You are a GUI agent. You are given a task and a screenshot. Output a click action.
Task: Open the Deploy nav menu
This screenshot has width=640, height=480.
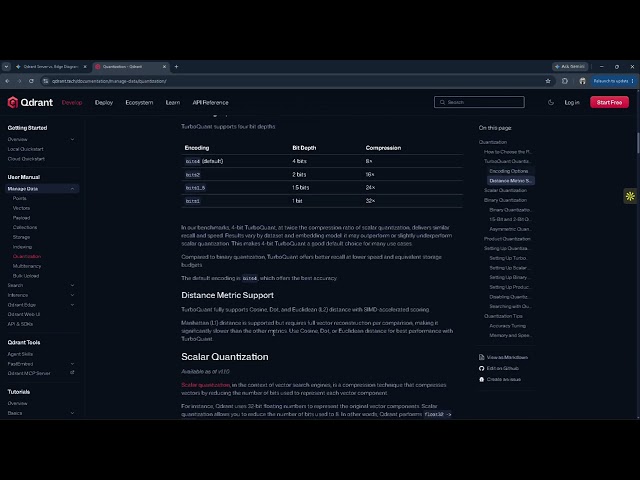pyautogui.click(x=104, y=102)
